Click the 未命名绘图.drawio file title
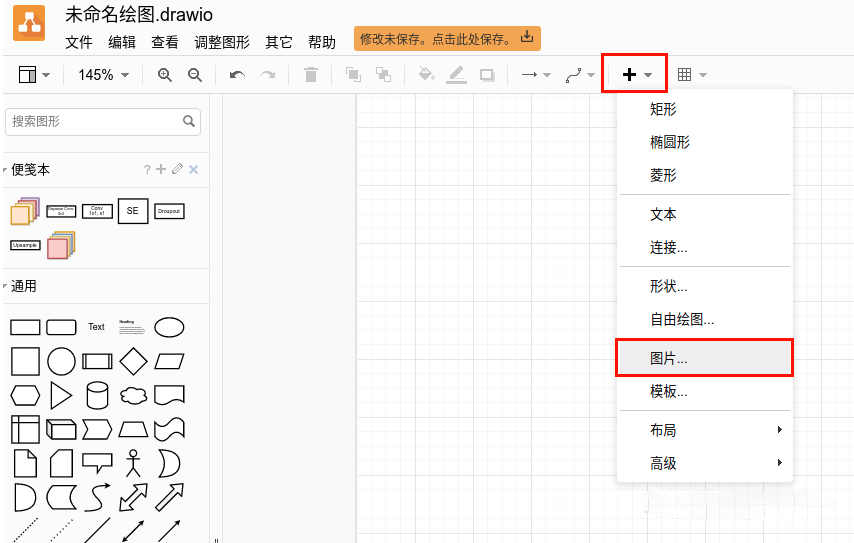Screen dimensions: 854x543 coord(139,15)
